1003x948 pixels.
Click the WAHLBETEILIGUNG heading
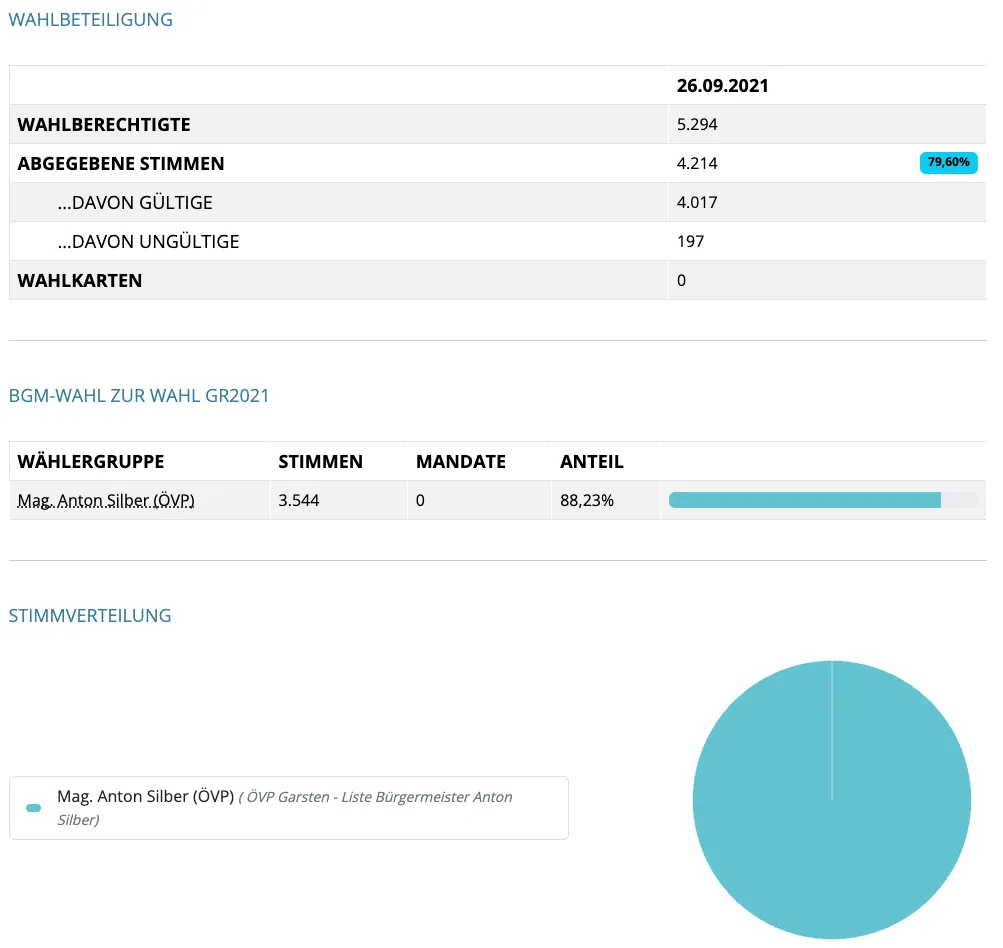[x=91, y=20]
